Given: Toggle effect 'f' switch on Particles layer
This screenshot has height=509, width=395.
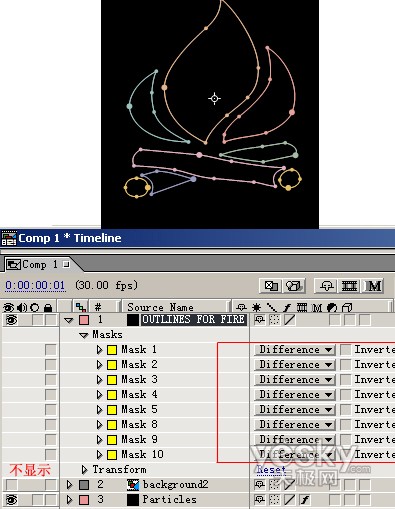Looking at the screenshot, I should 304,499.
